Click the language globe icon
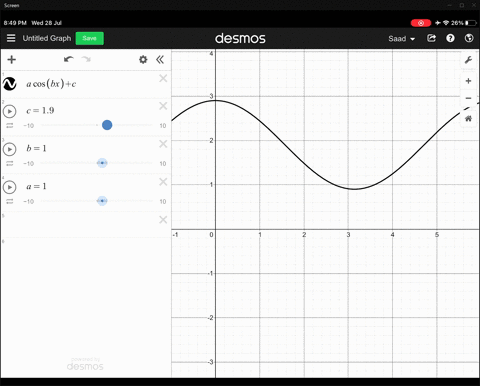Screen dimensions: 480x386 pyautogui.click(x=469, y=38)
